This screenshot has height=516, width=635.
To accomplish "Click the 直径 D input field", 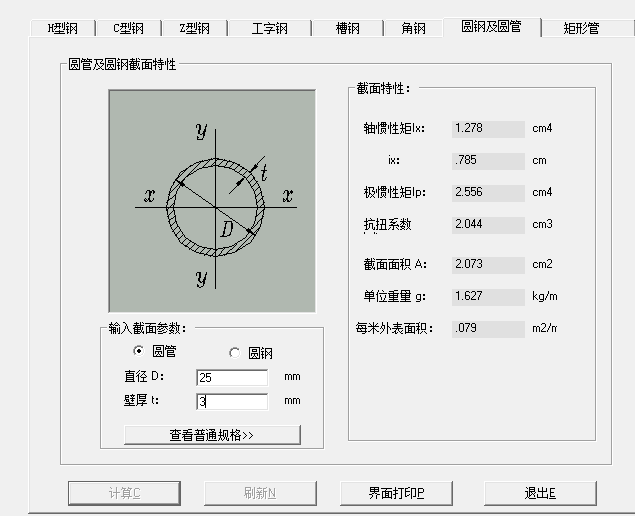I will pos(232,377).
